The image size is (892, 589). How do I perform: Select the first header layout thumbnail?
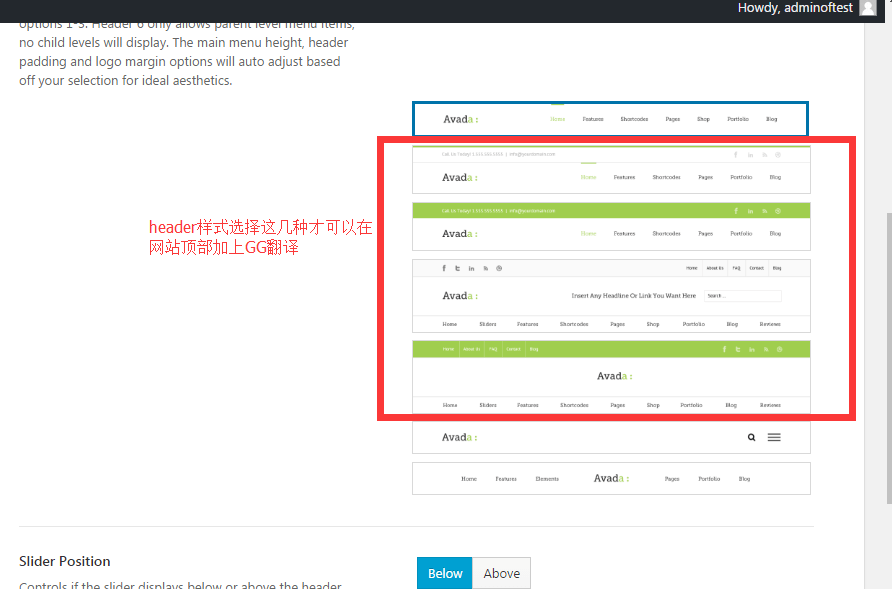point(610,119)
